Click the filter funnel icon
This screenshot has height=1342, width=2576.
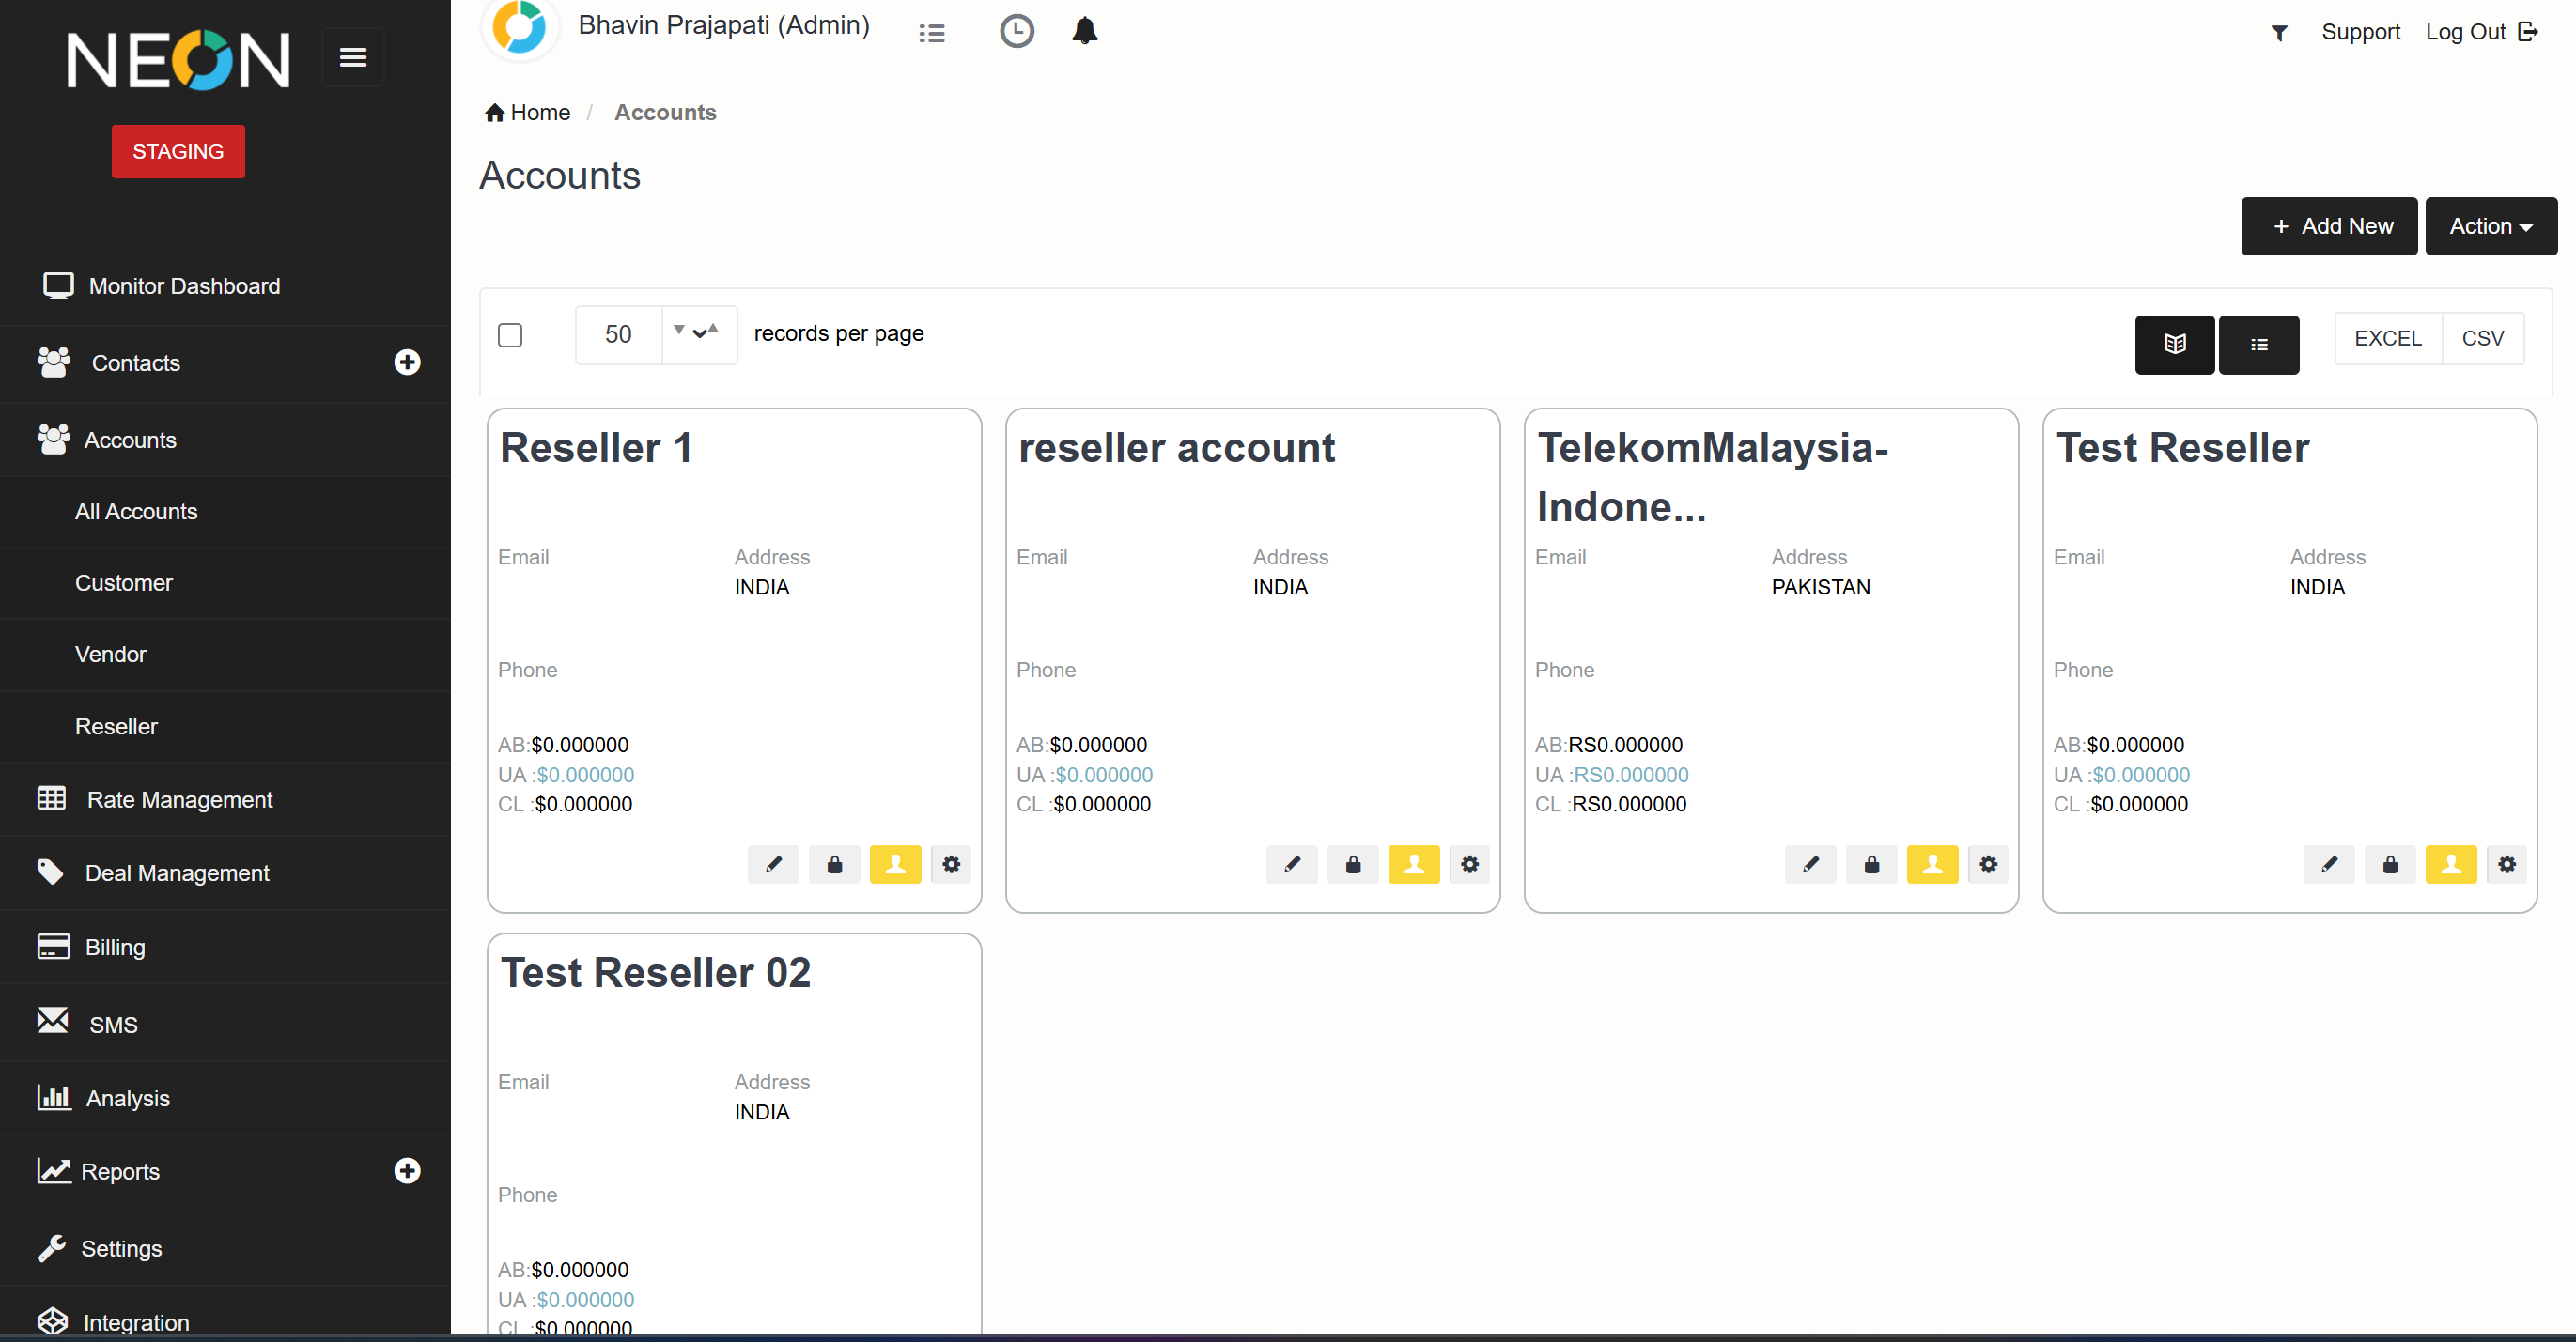click(x=2279, y=33)
